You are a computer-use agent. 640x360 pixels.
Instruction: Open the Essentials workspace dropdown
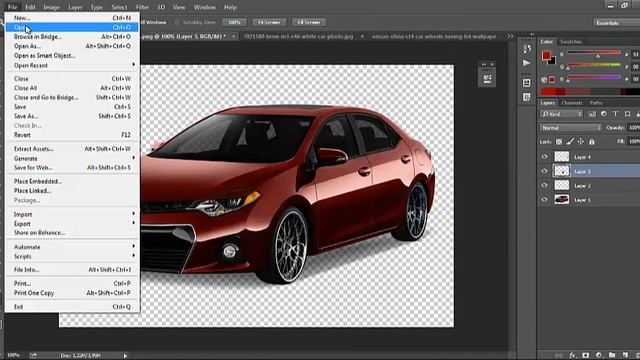[x=616, y=23]
